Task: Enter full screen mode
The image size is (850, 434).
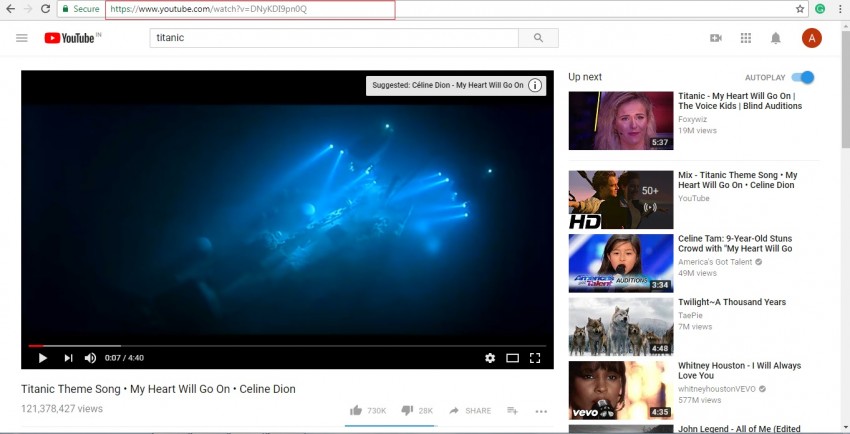Action: click(x=535, y=358)
